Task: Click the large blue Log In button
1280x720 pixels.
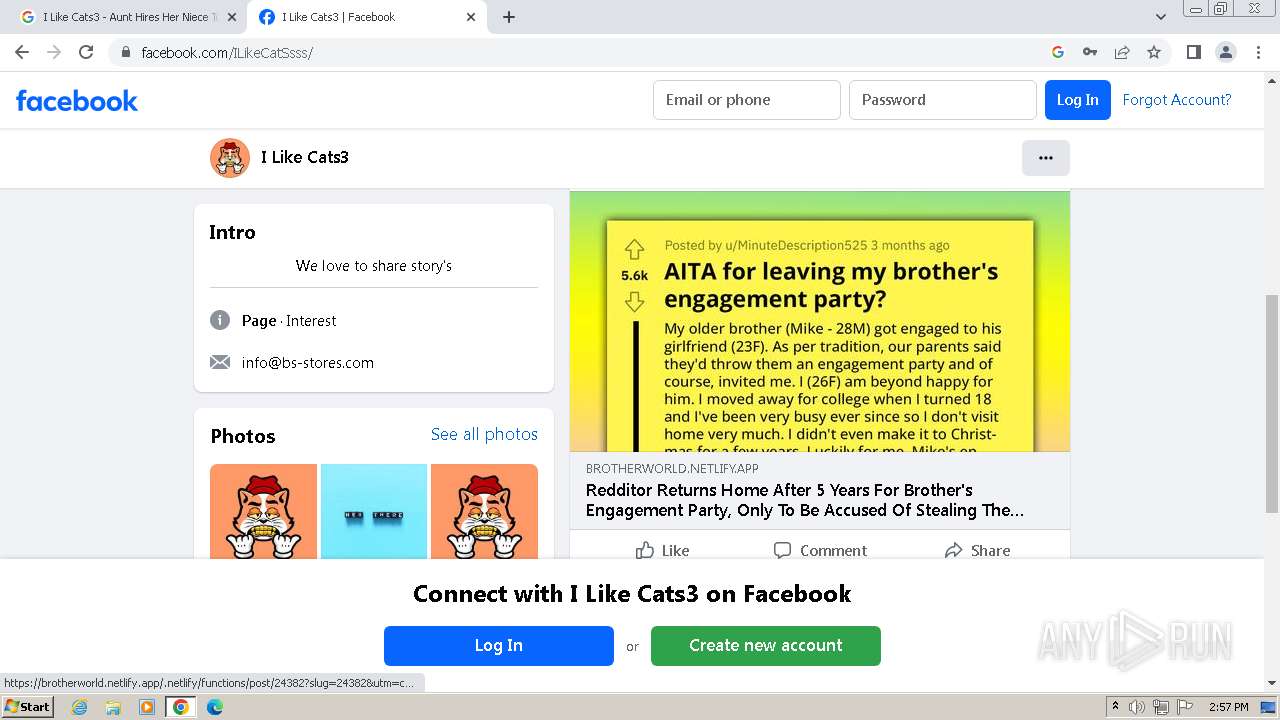Action: click(499, 646)
